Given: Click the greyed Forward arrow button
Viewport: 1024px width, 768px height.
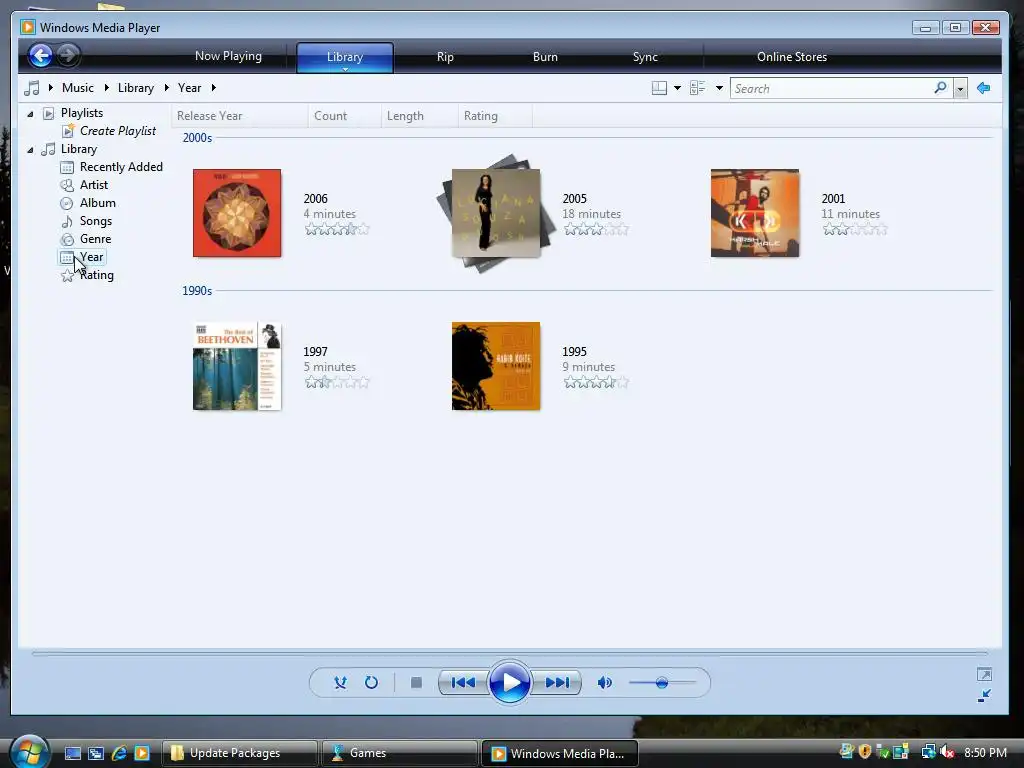Looking at the screenshot, I should coord(68,56).
